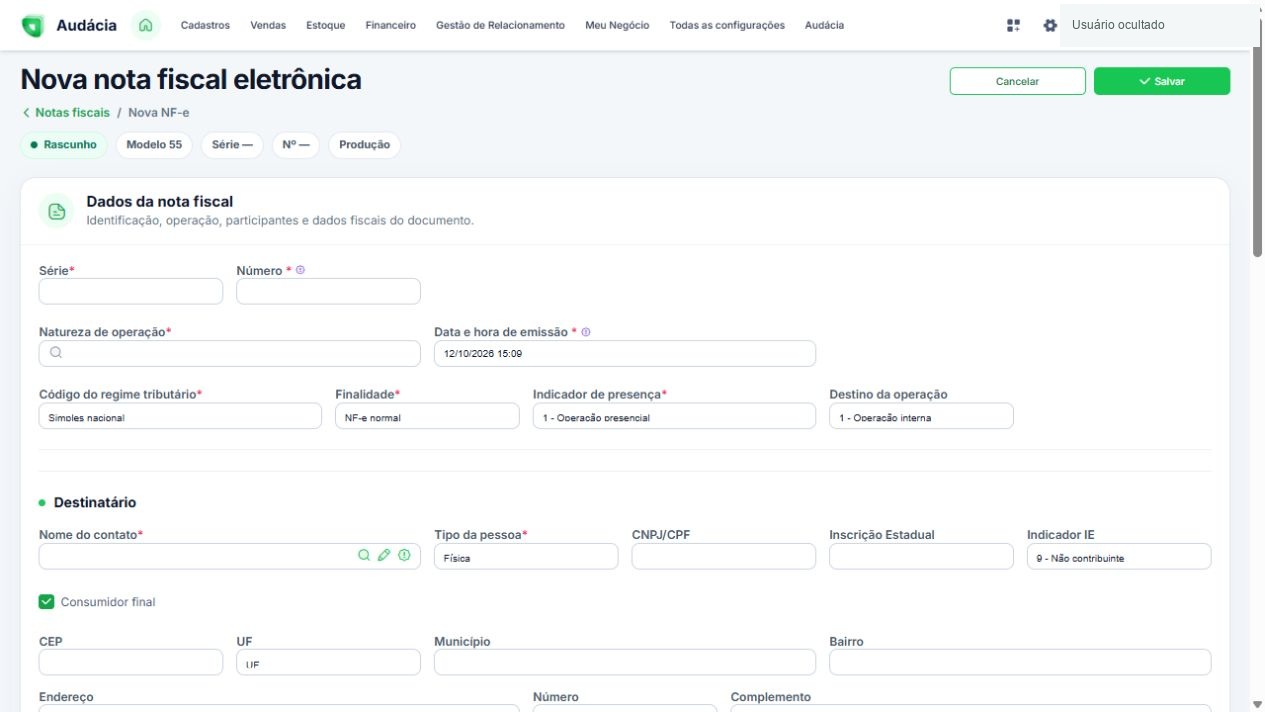This screenshot has height=712, width=1265.
Task: Click the info icon inside Nome do contato
Action: [x=404, y=555]
